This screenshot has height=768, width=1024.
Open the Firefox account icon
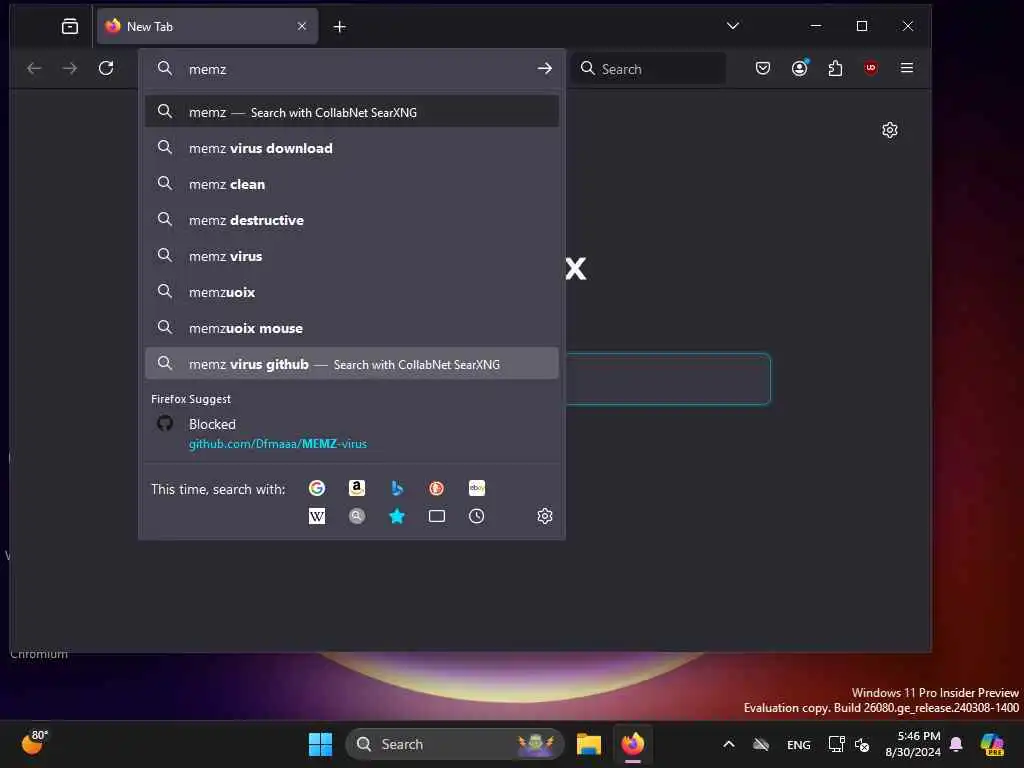799,68
